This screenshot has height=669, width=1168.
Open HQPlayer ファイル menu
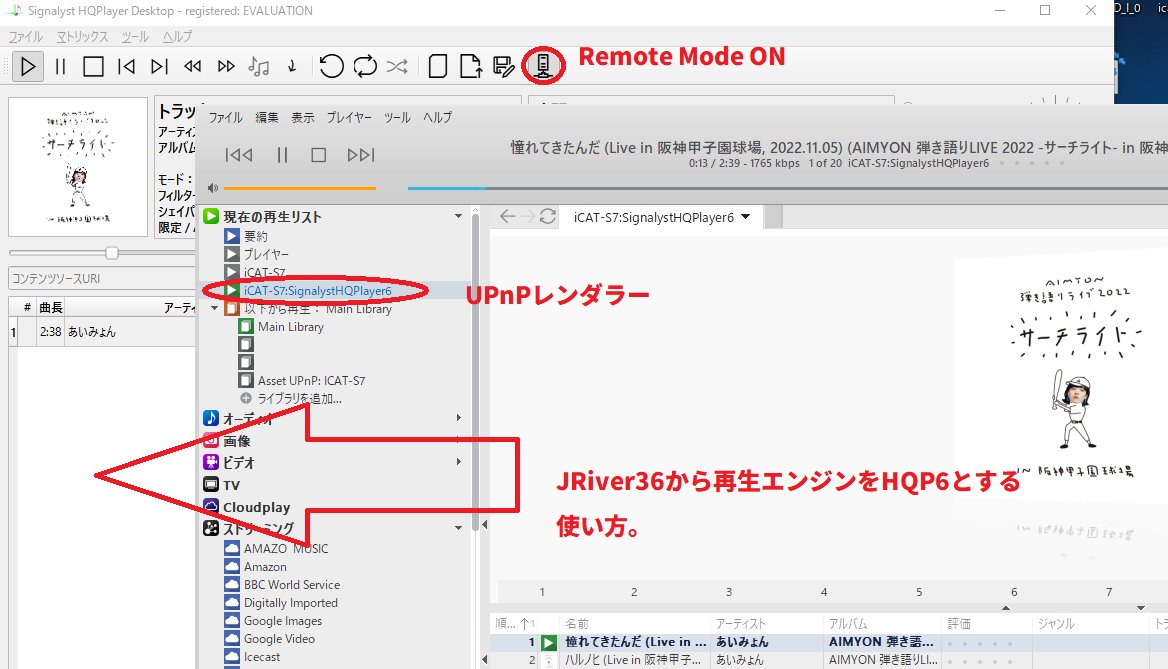click(x=25, y=37)
